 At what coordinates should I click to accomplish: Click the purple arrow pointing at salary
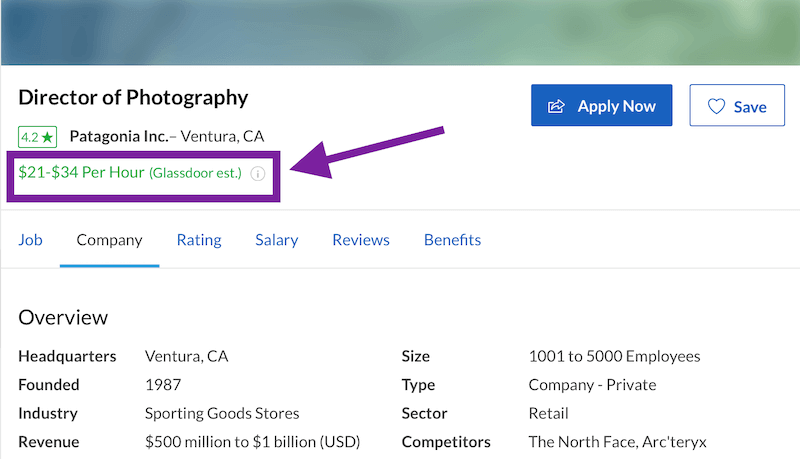click(370, 150)
